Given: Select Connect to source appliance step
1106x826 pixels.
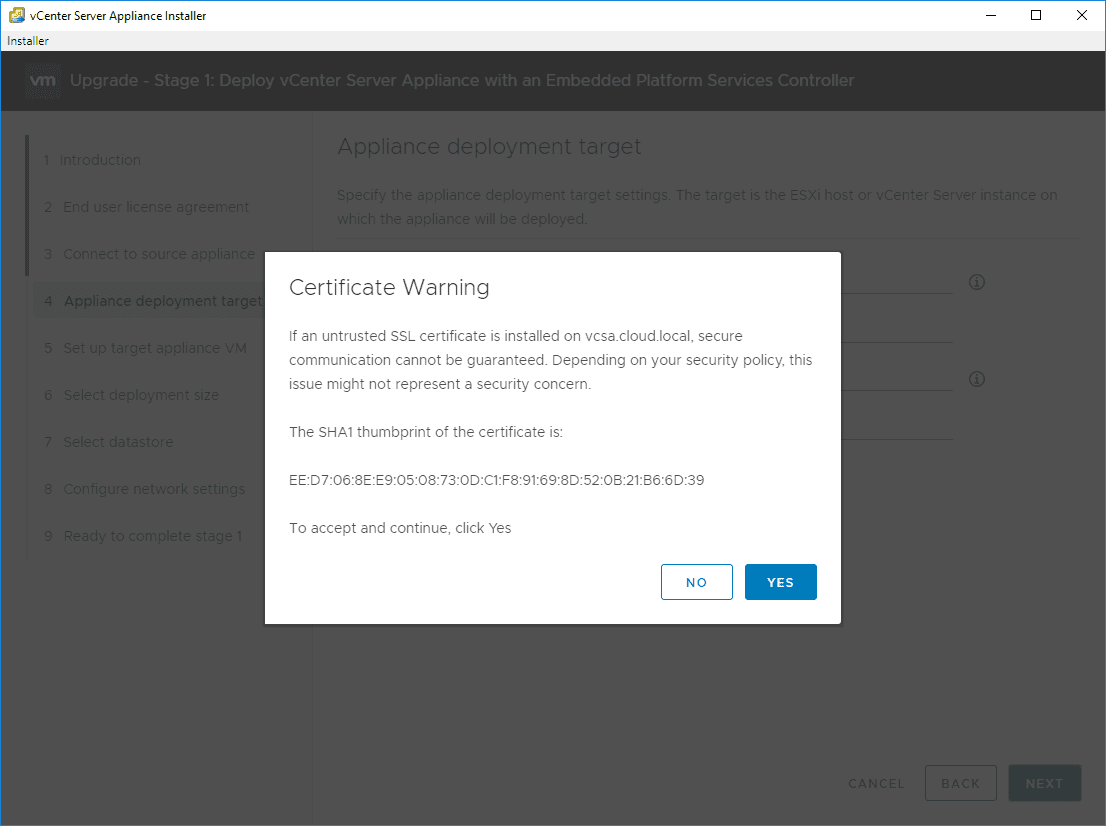Looking at the screenshot, I should click(159, 254).
